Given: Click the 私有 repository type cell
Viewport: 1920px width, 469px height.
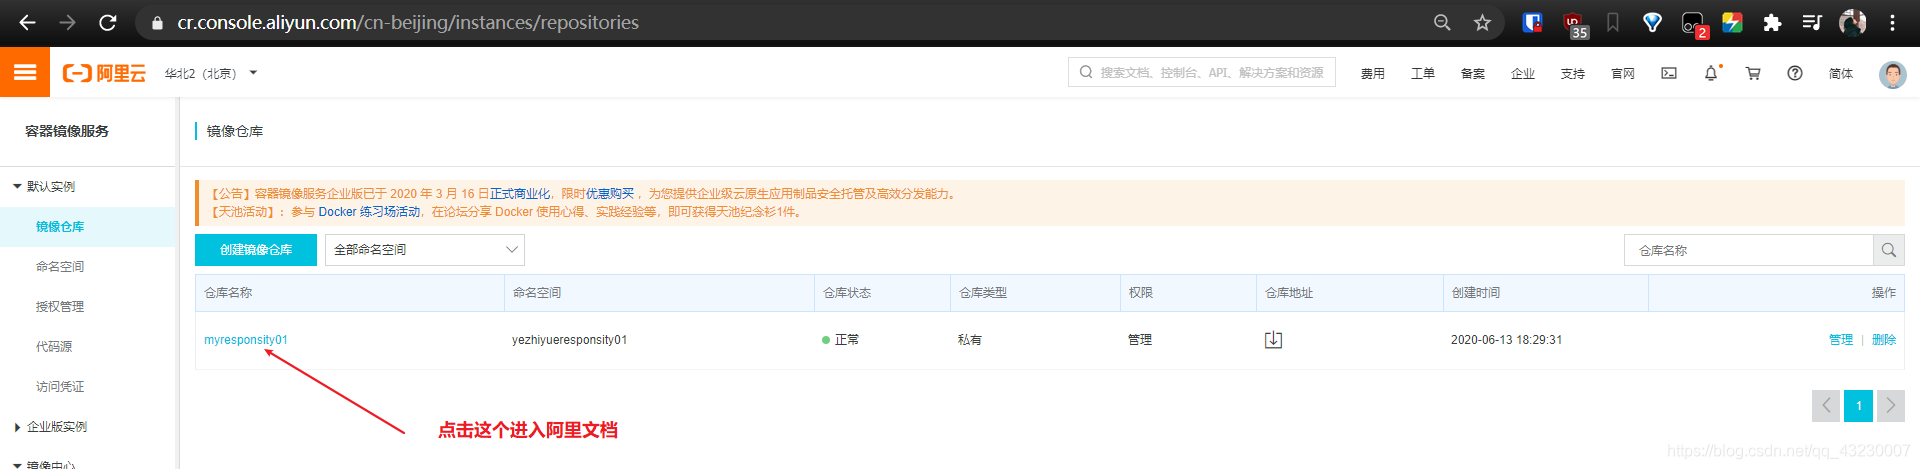Looking at the screenshot, I should coord(970,340).
